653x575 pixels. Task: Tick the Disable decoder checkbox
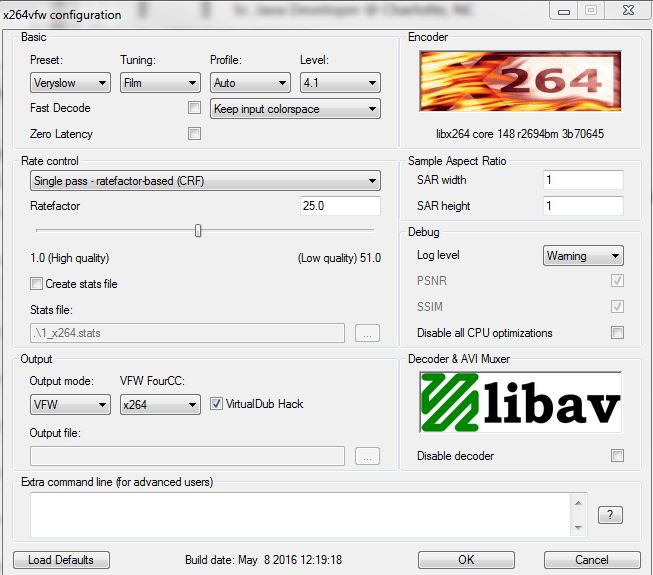[617, 456]
